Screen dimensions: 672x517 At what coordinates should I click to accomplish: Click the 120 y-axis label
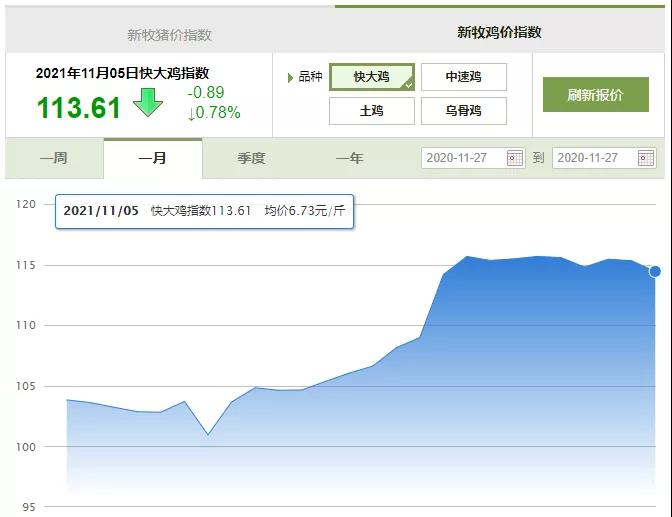pos(26,204)
